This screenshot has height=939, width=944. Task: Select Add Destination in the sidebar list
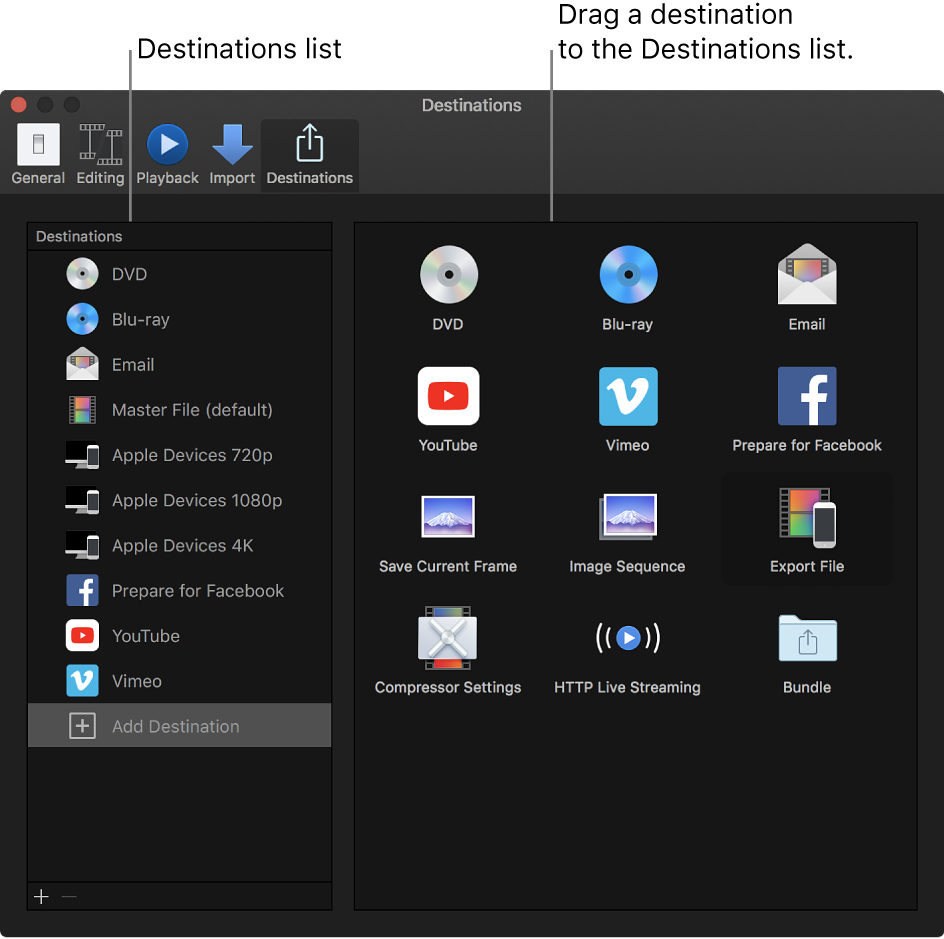(176, 727)
